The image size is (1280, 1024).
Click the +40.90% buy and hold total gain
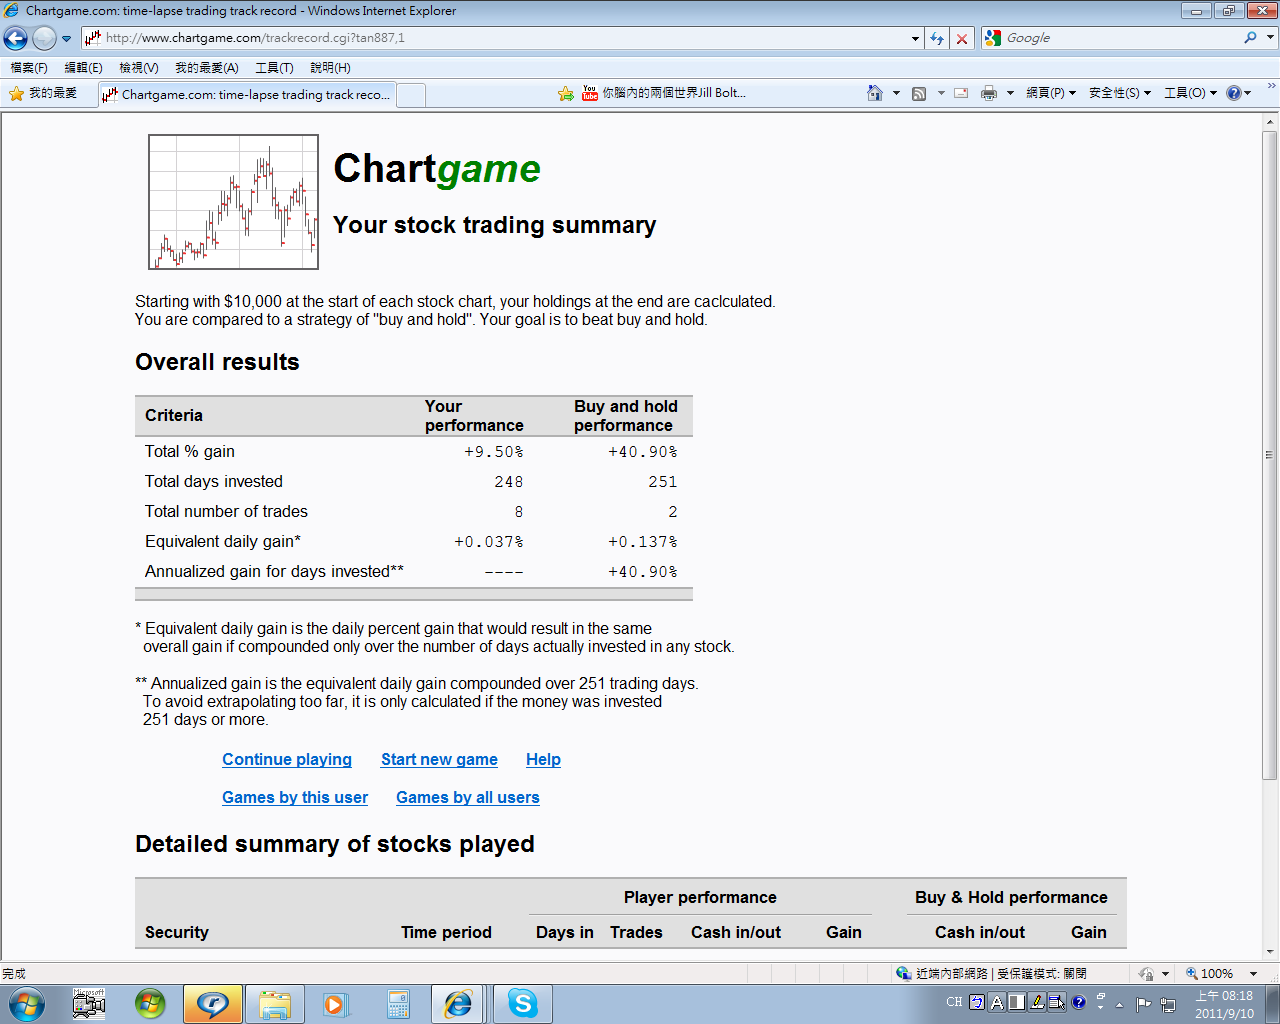[x=642, y=452]
